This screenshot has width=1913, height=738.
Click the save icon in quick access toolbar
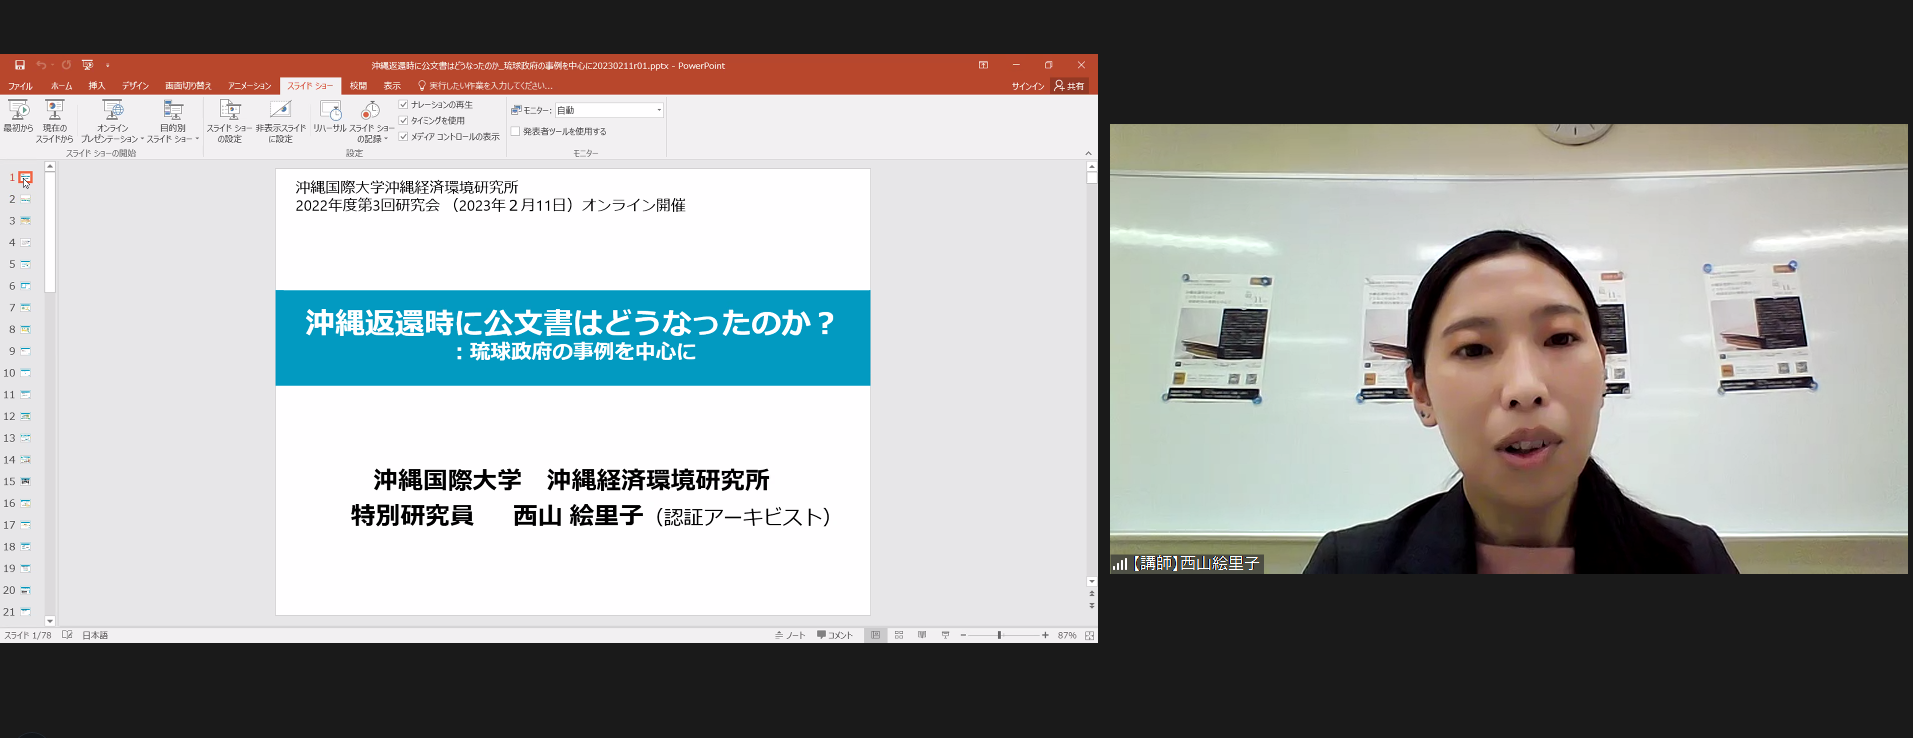[20, 65]
